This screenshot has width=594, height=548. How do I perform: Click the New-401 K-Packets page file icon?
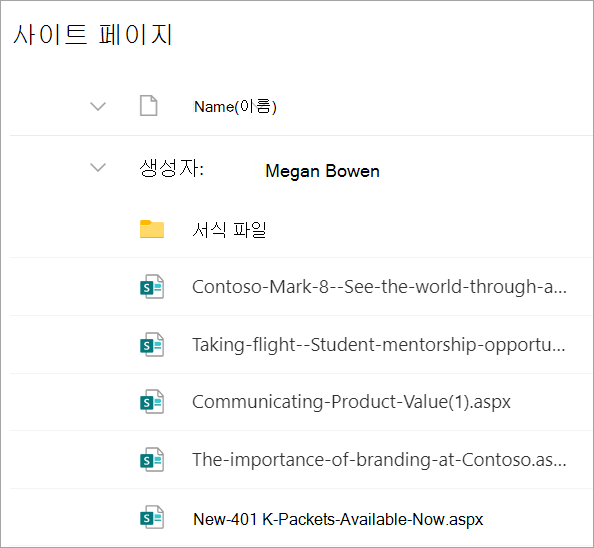tap(152, 517)
